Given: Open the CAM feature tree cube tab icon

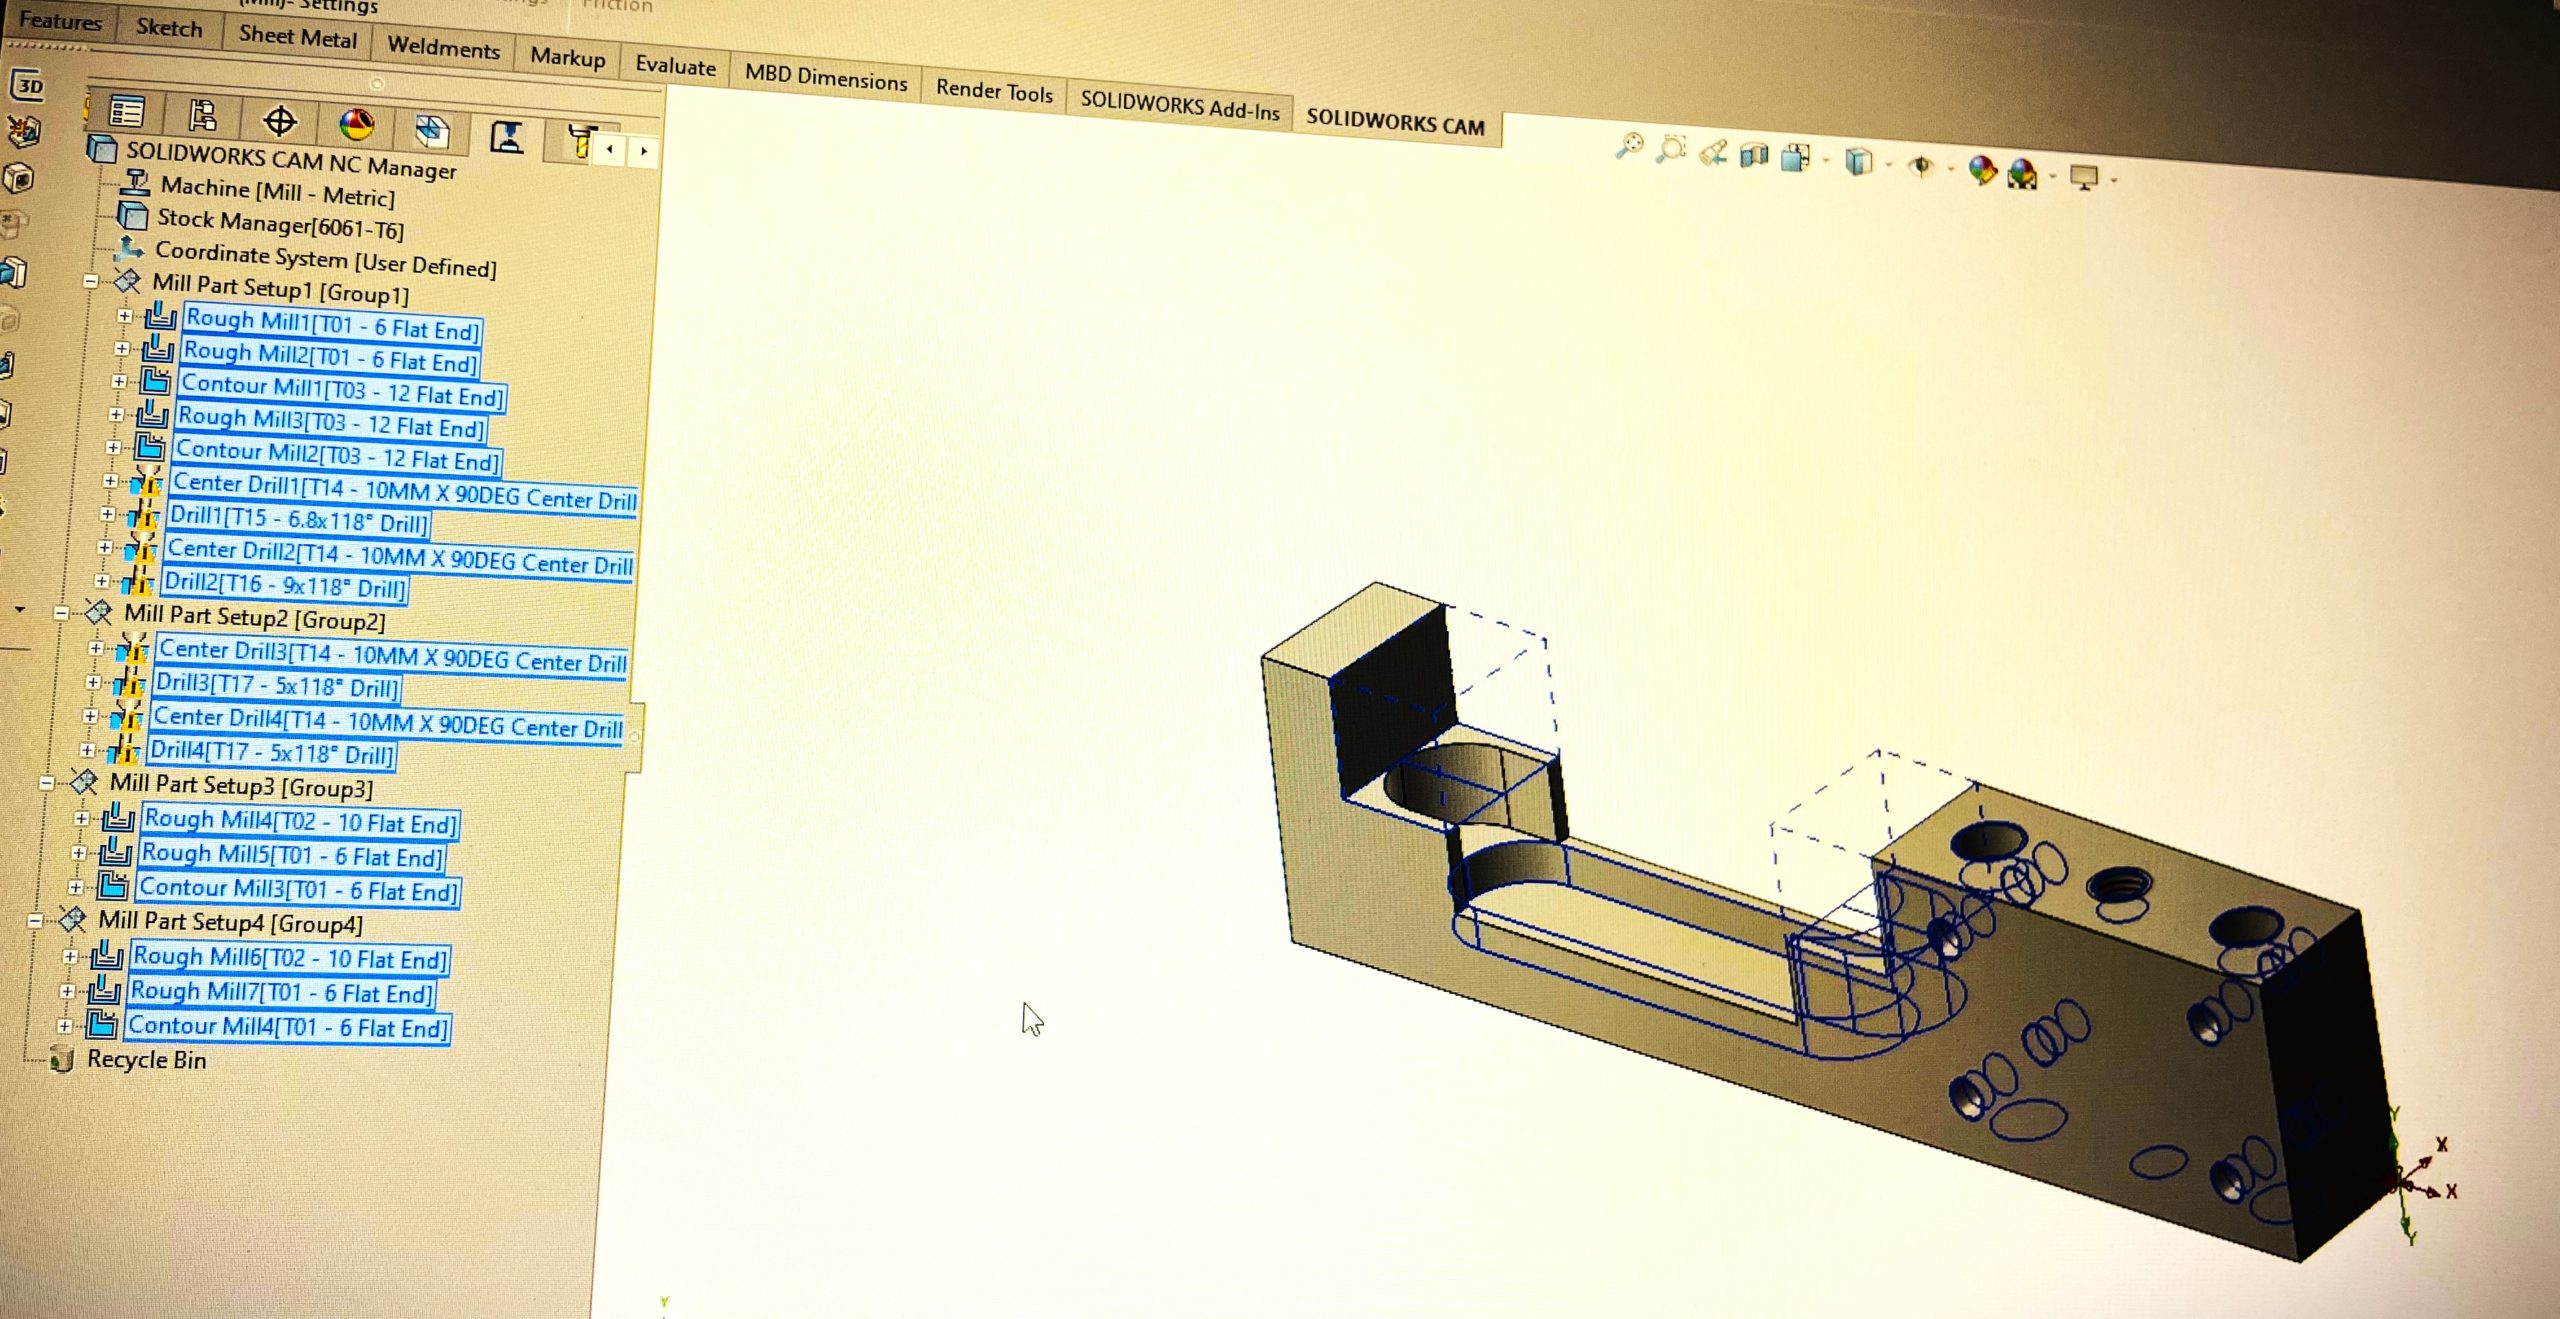Looking at the screenshot, I should pos(432,130).
